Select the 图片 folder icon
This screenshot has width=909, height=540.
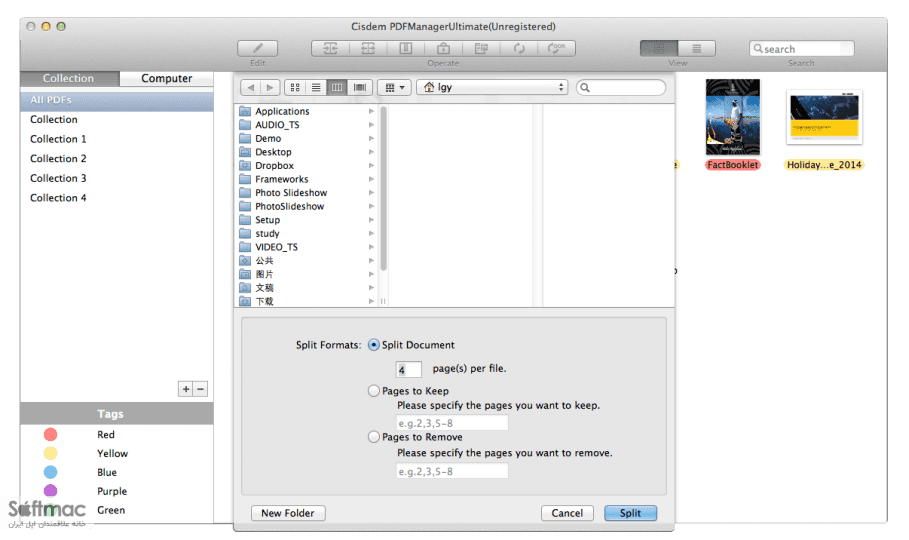(x=245, y=274)
